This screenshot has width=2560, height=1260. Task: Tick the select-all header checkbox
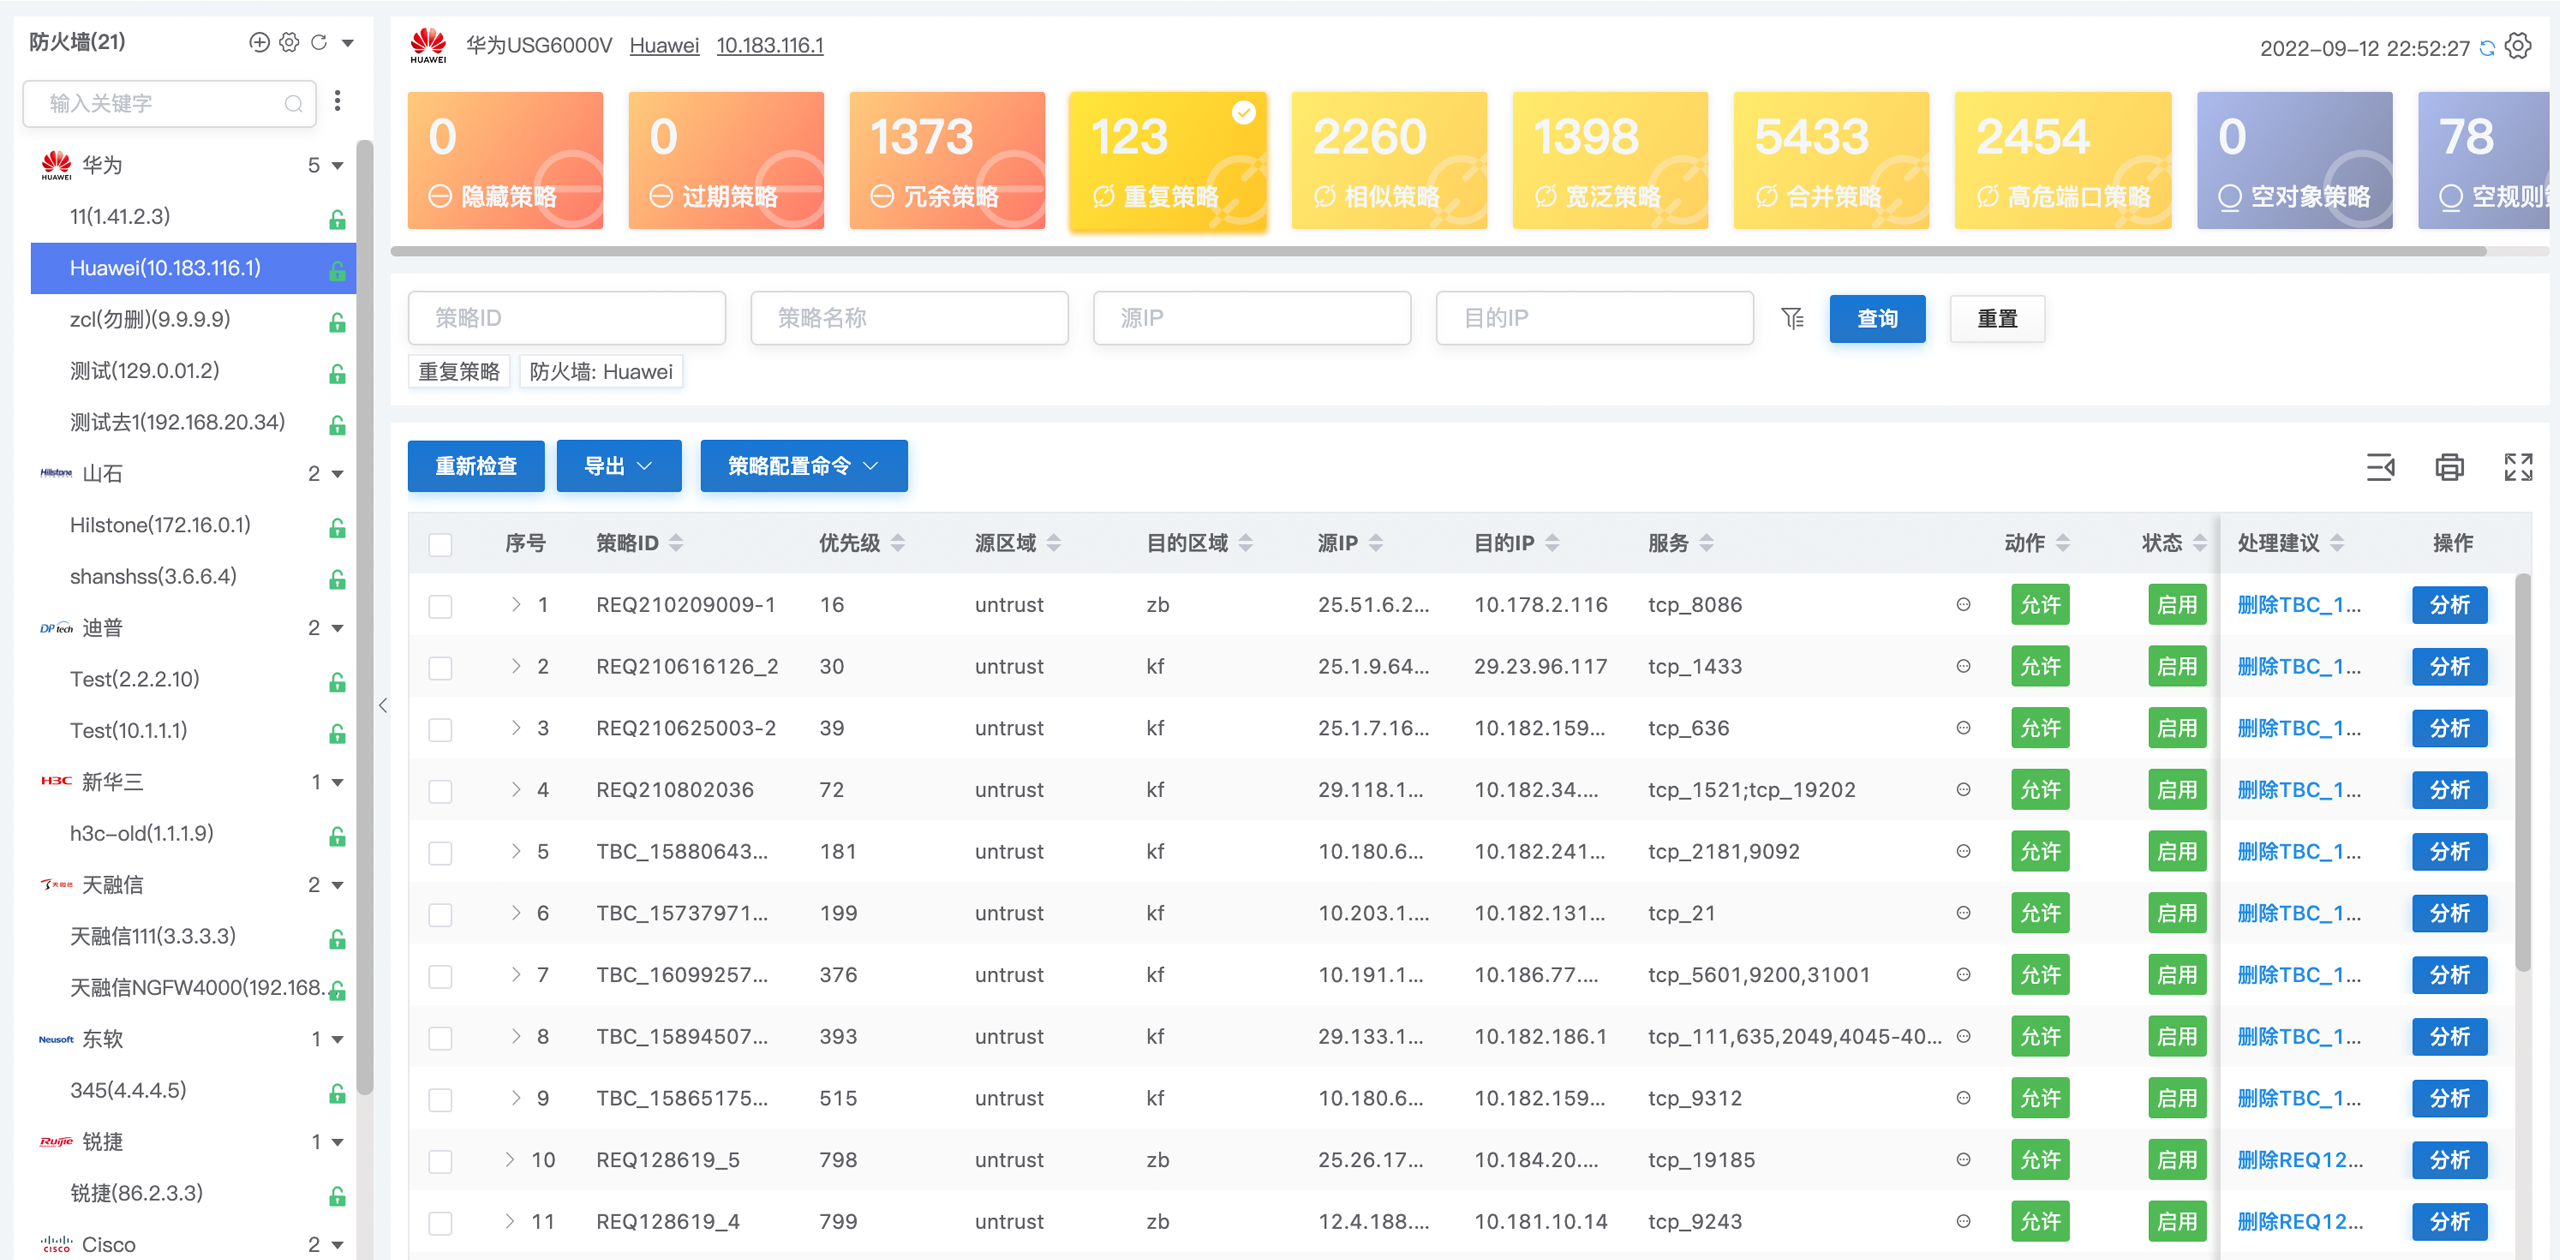[440, 544]
